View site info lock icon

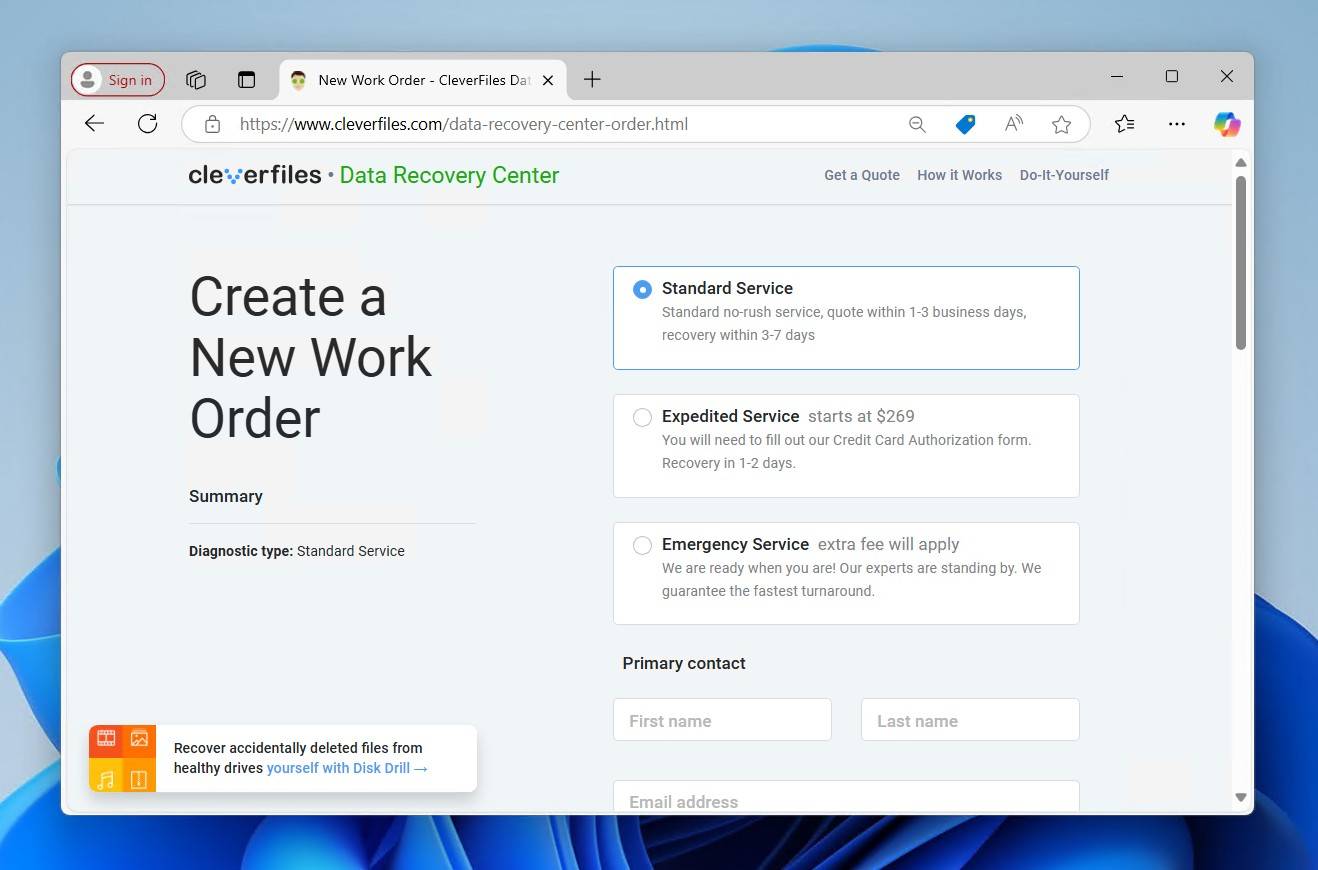click(212, 124)
